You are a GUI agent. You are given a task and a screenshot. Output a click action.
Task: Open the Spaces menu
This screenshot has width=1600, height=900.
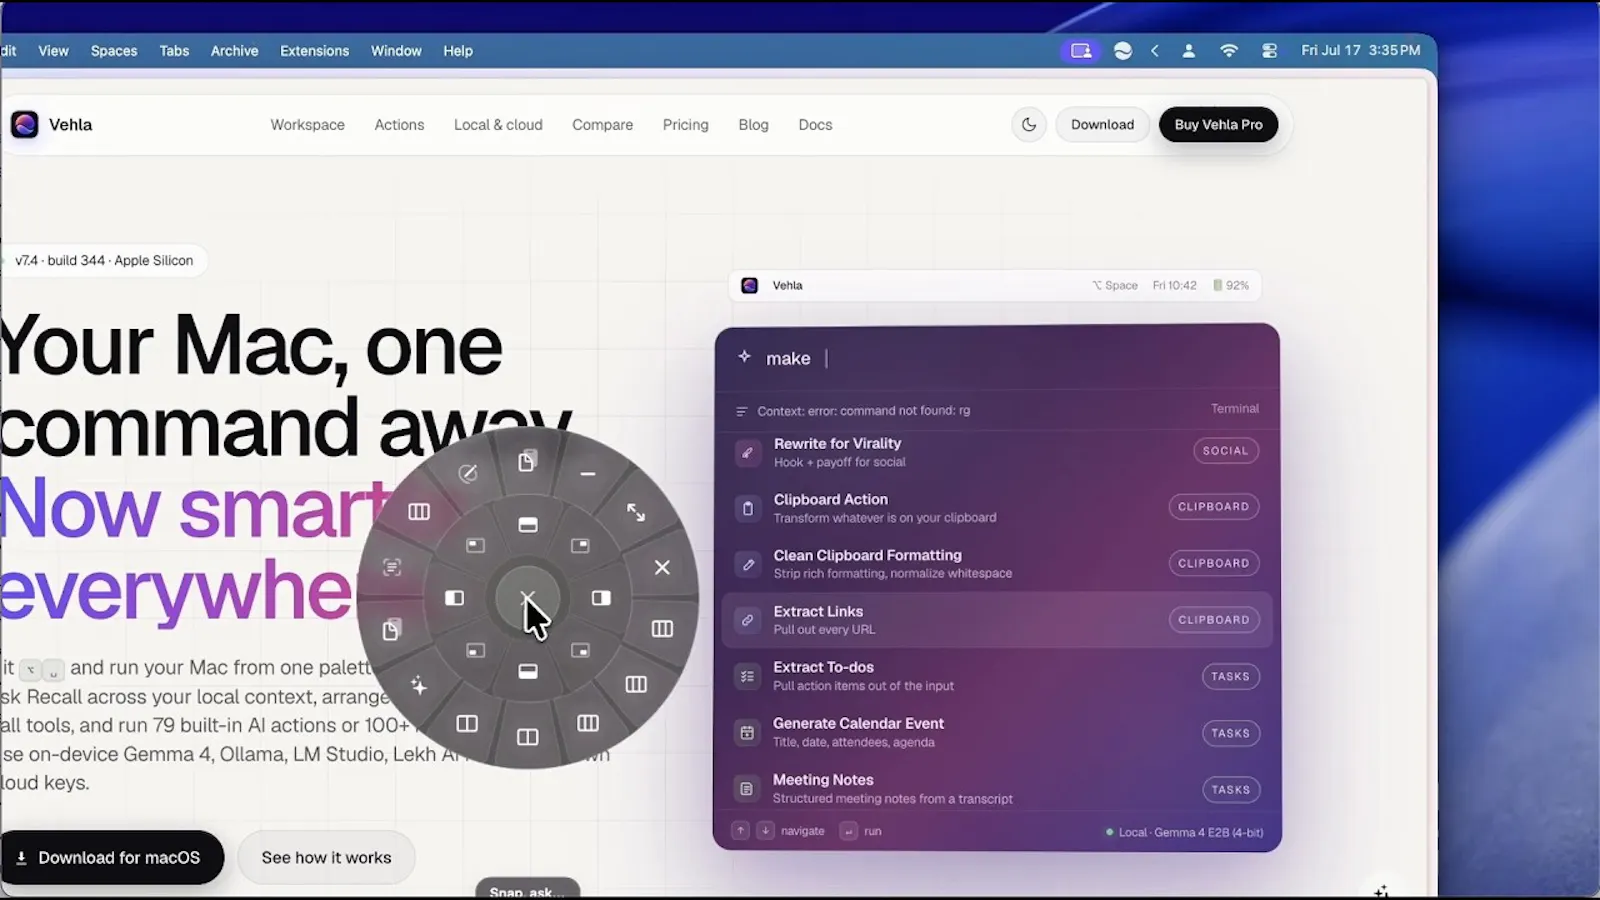[x=114, y=51]
